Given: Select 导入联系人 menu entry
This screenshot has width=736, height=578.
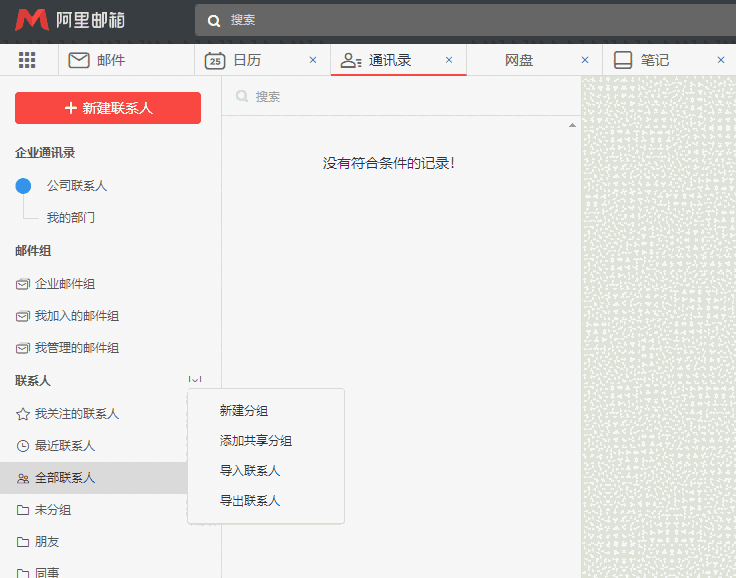Looking at the screenshot, I should pos(250,471).
